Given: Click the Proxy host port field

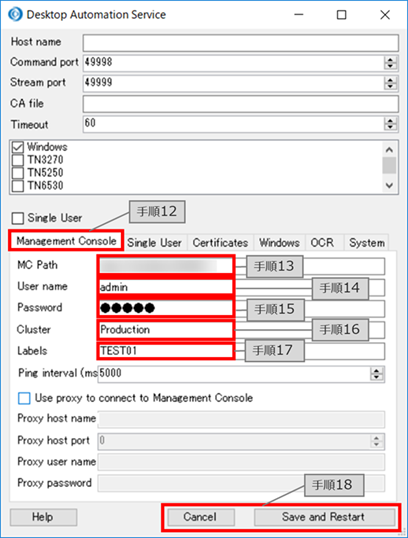Looking at the screenshot, I should click(x=241, y=441).
